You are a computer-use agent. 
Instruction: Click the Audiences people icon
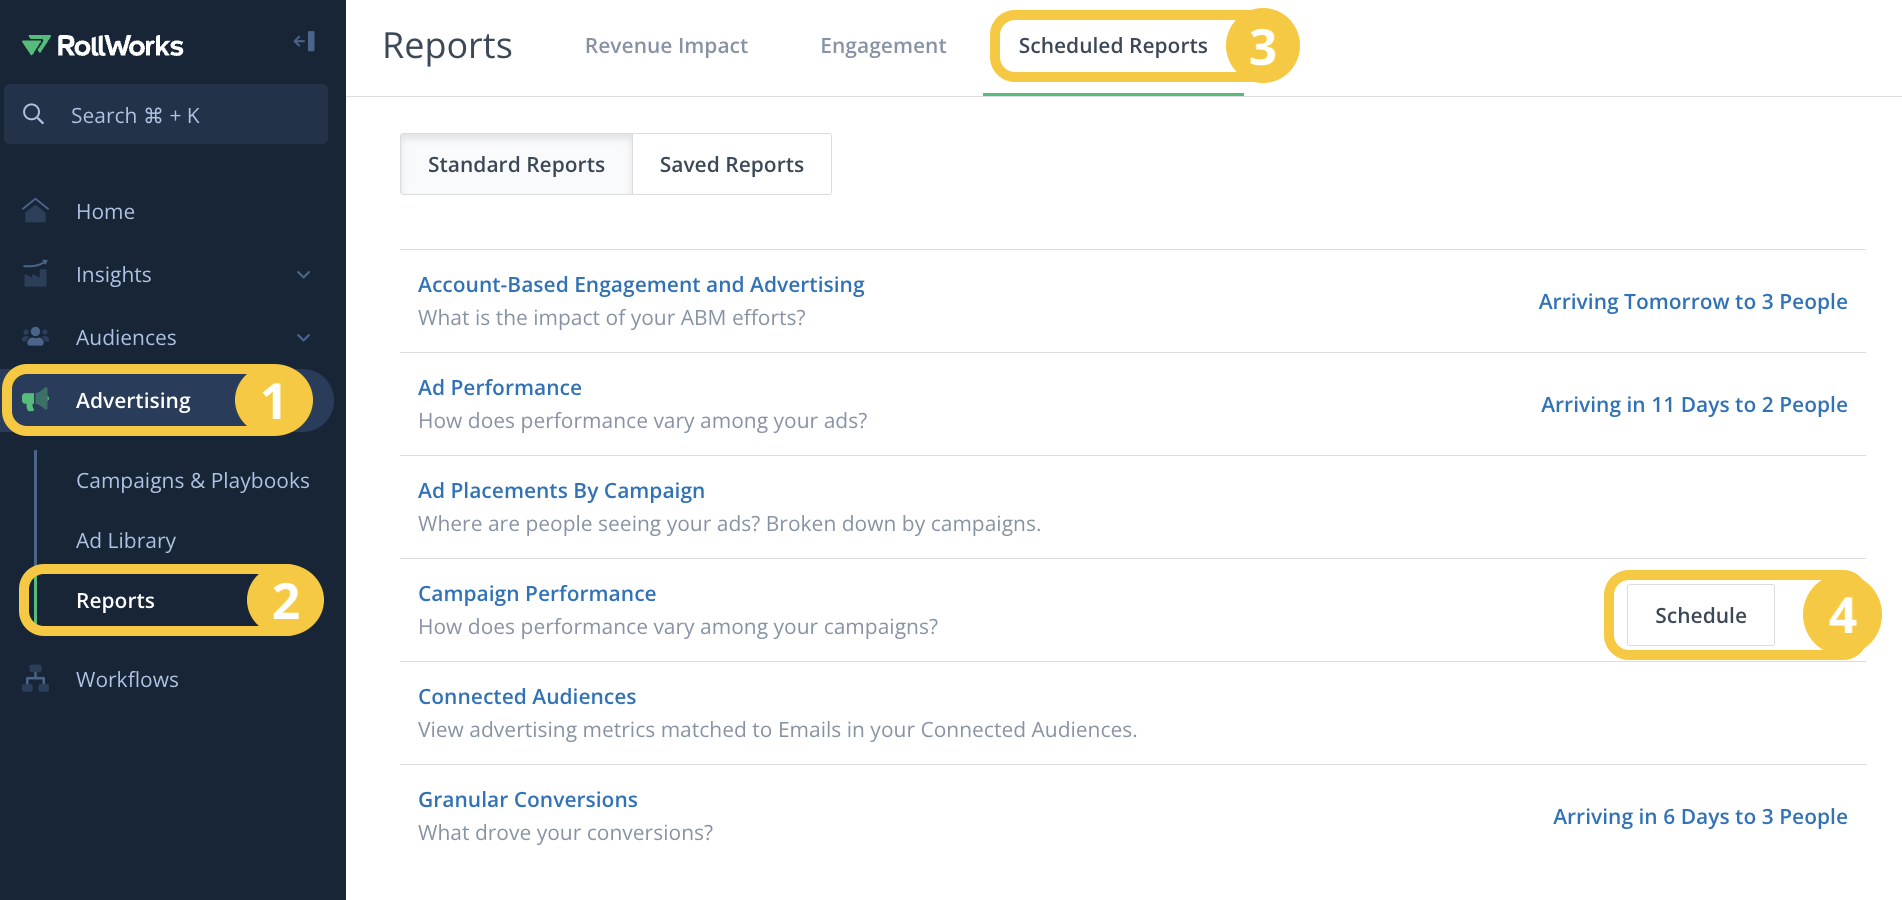[36, 337]
